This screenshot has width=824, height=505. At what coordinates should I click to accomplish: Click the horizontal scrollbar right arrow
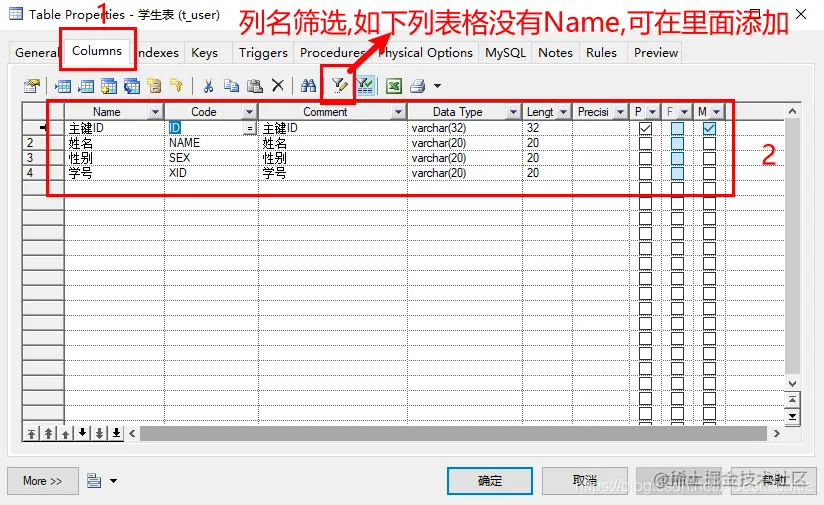[x=776, y=434]
